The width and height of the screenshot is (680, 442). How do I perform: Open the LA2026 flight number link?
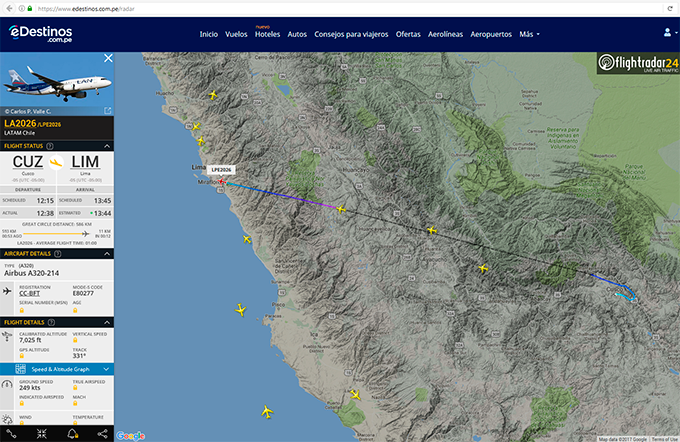coord(20,124)
